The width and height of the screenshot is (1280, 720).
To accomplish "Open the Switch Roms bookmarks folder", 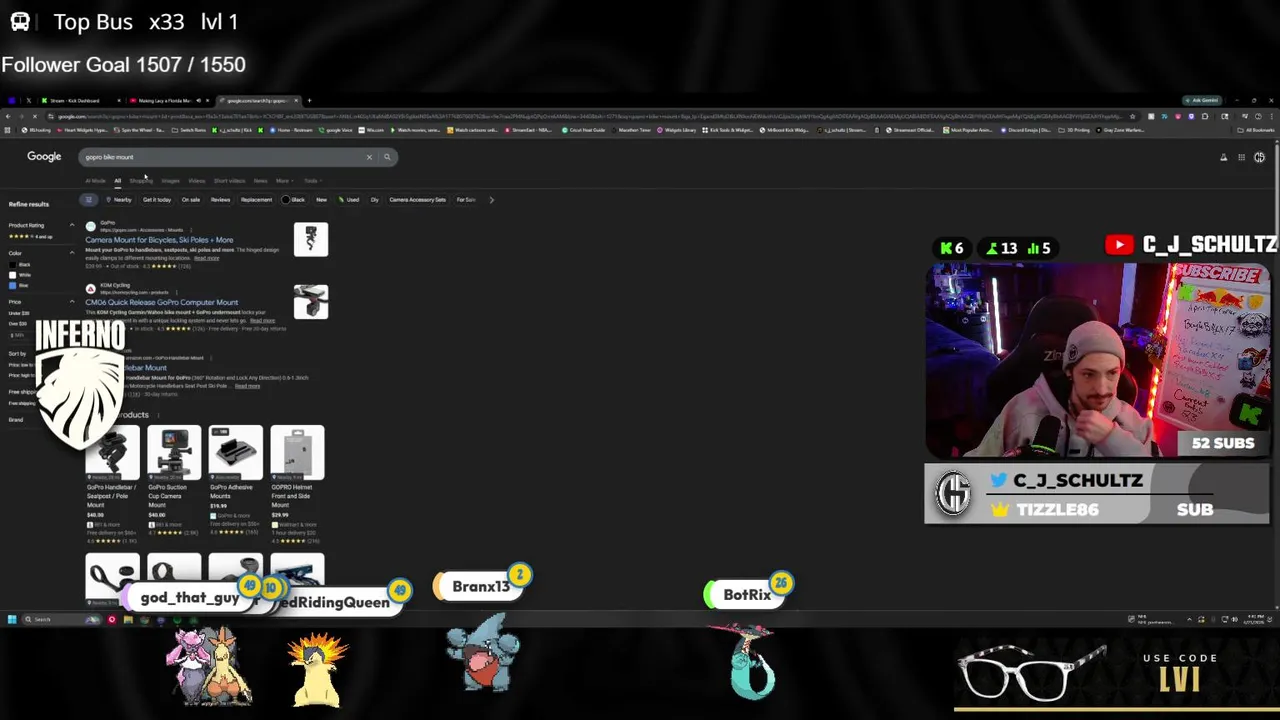I will (189, 130).
